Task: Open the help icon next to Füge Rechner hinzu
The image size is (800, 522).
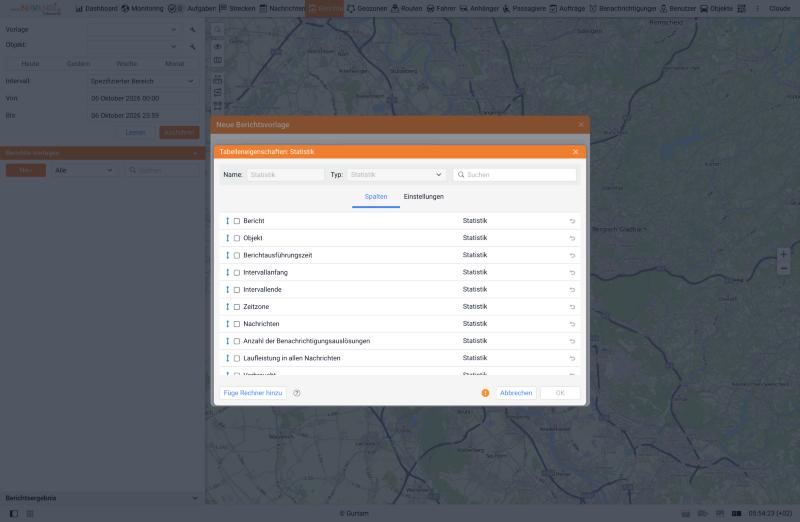Action: [296, 393]
